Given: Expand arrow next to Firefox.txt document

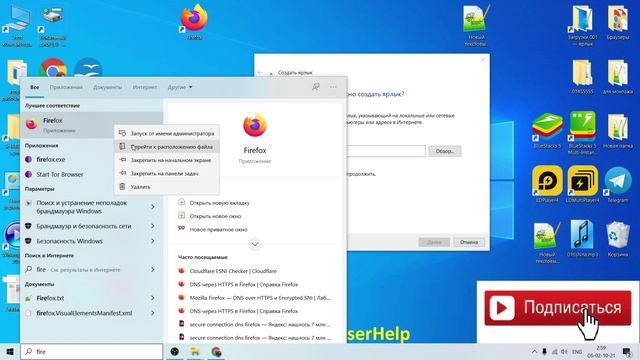Looking at the screenshot, I should pos(153,298).
